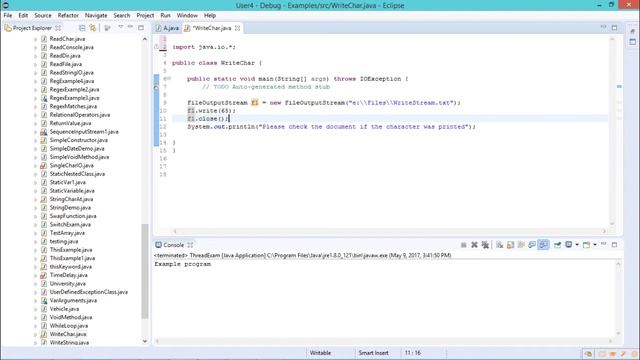Maximize the editor area
Screen dimensions: 640x360
click(x=614, y=28)
